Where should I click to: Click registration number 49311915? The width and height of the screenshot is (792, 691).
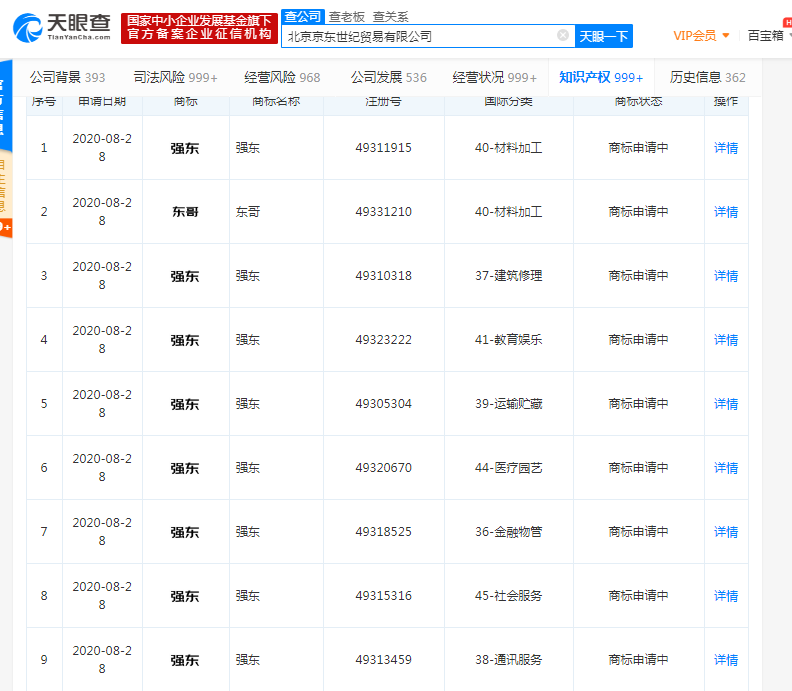click(x=383, y=148)
